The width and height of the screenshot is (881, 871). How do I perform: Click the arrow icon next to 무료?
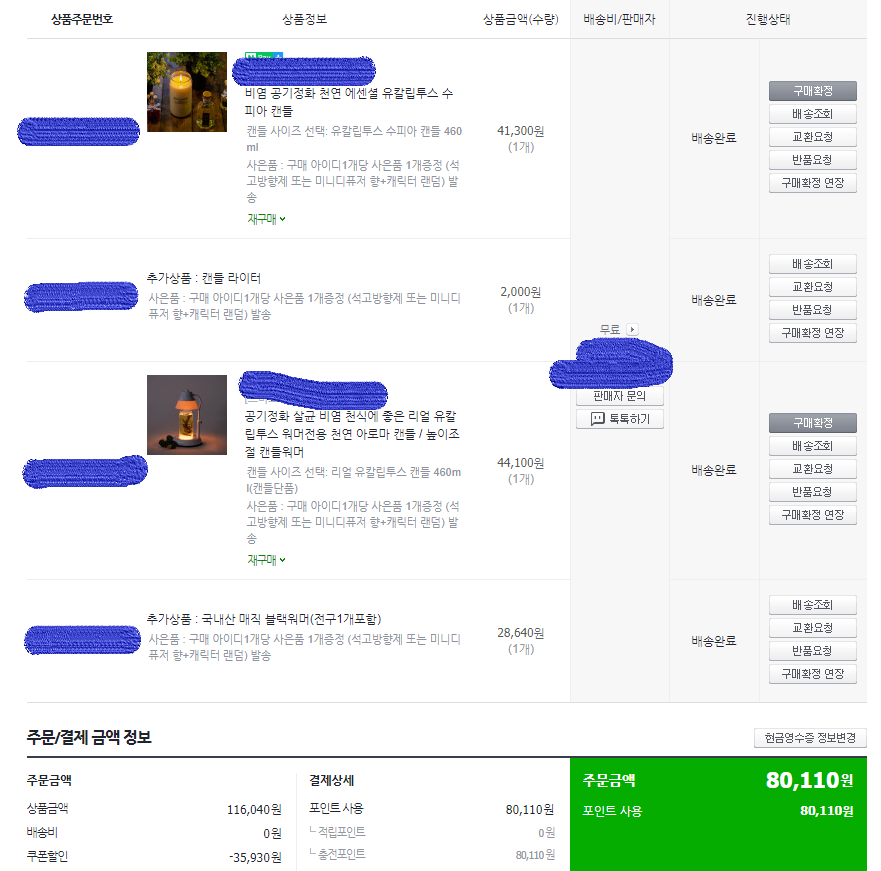coord(632,329)
